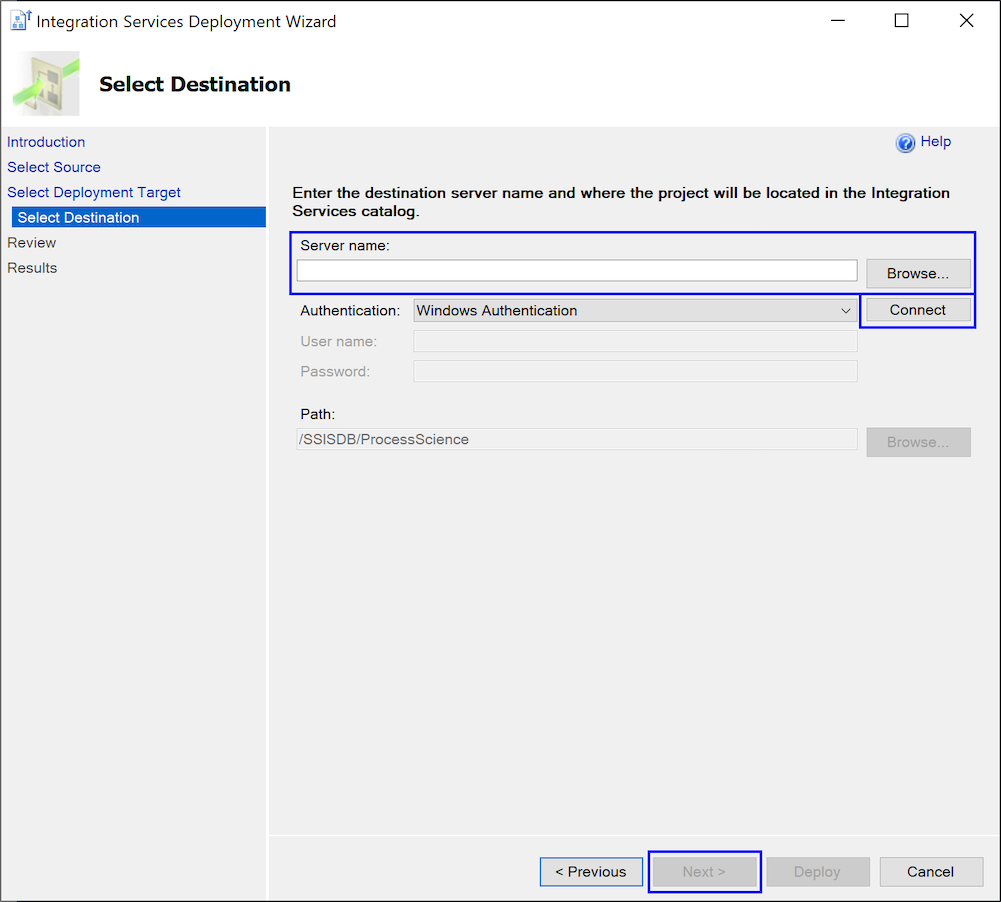Click the Next button
The image size is (1001, 902).
[704, 872]
